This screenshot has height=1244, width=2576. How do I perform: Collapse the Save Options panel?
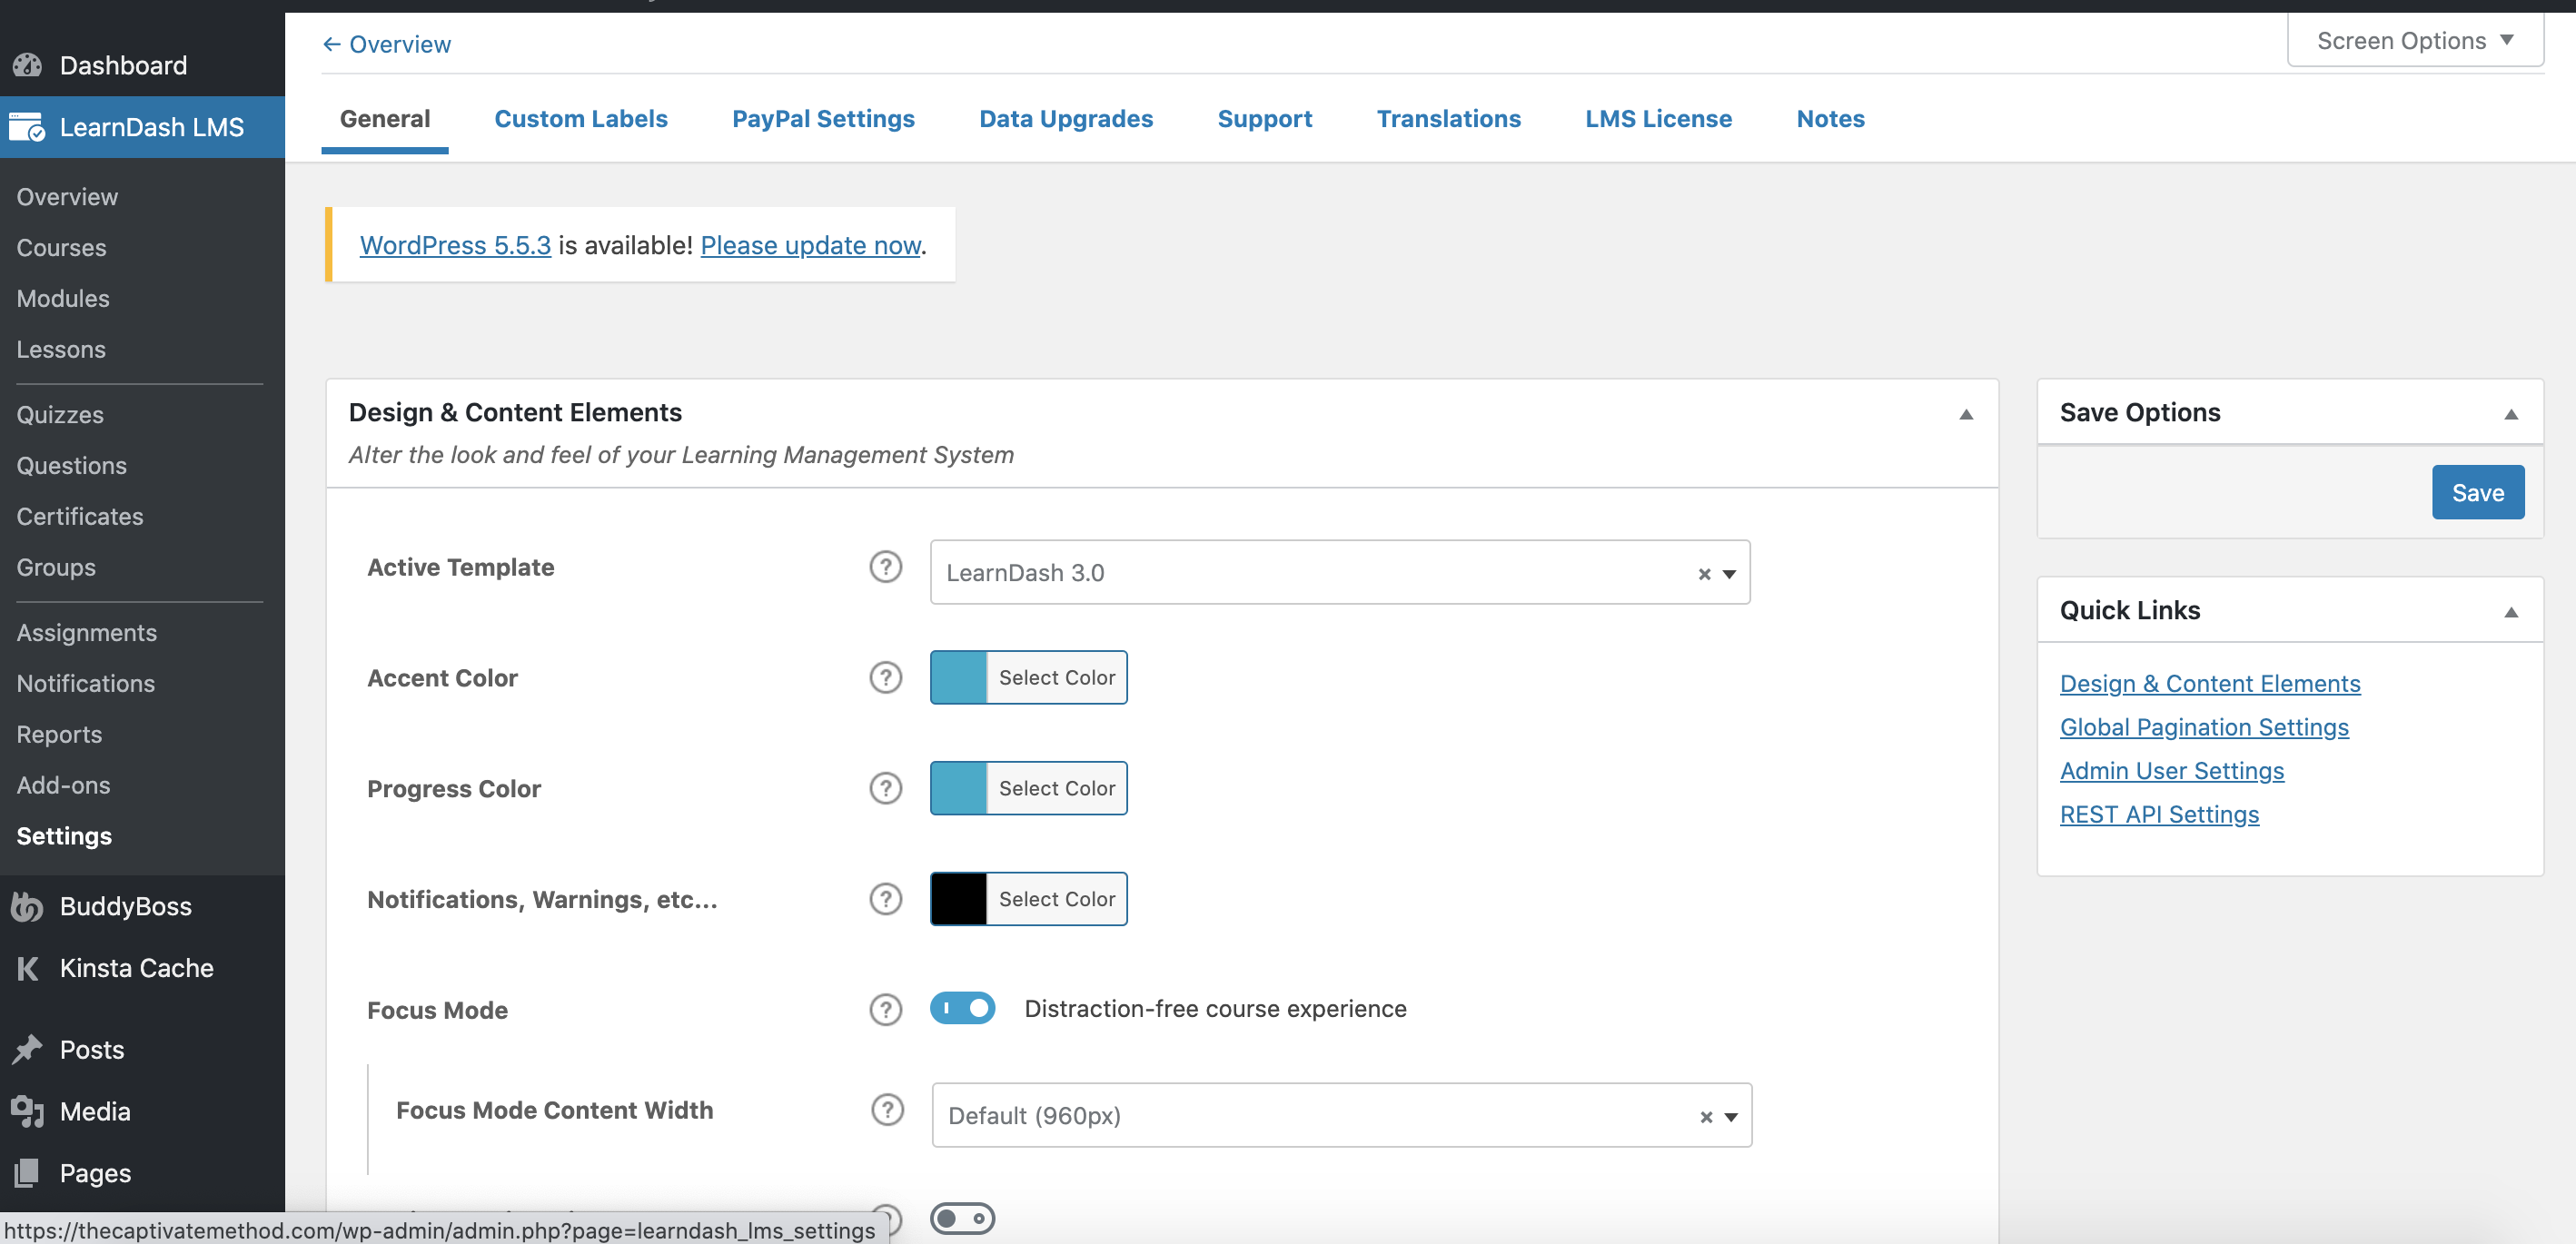tap(2510, 414)
